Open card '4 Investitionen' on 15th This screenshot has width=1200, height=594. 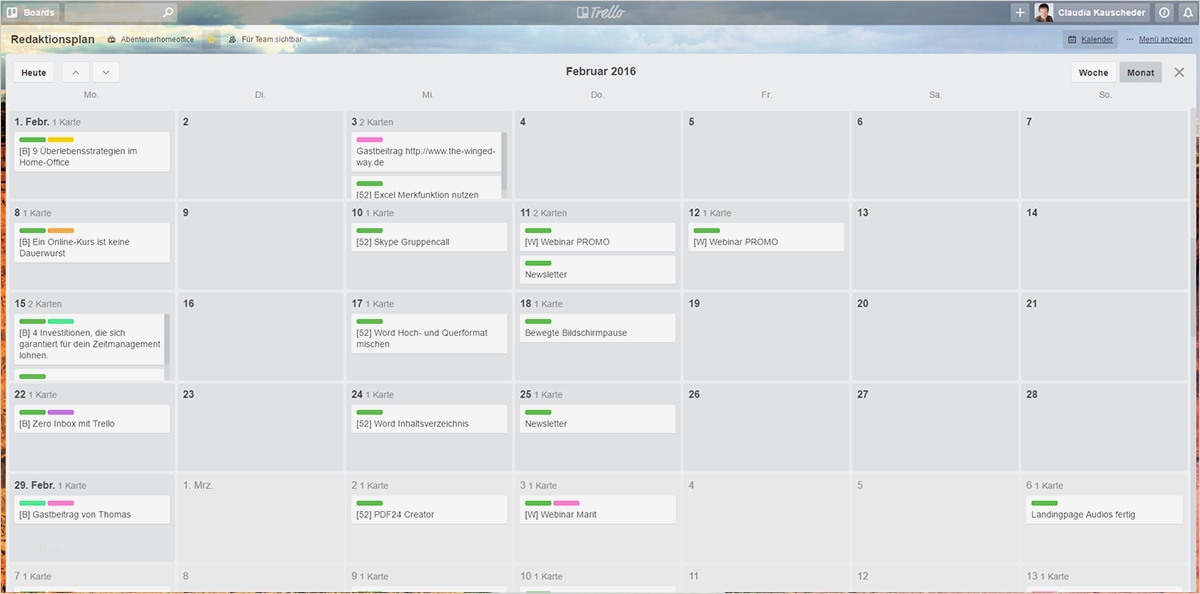click(89, 340)
